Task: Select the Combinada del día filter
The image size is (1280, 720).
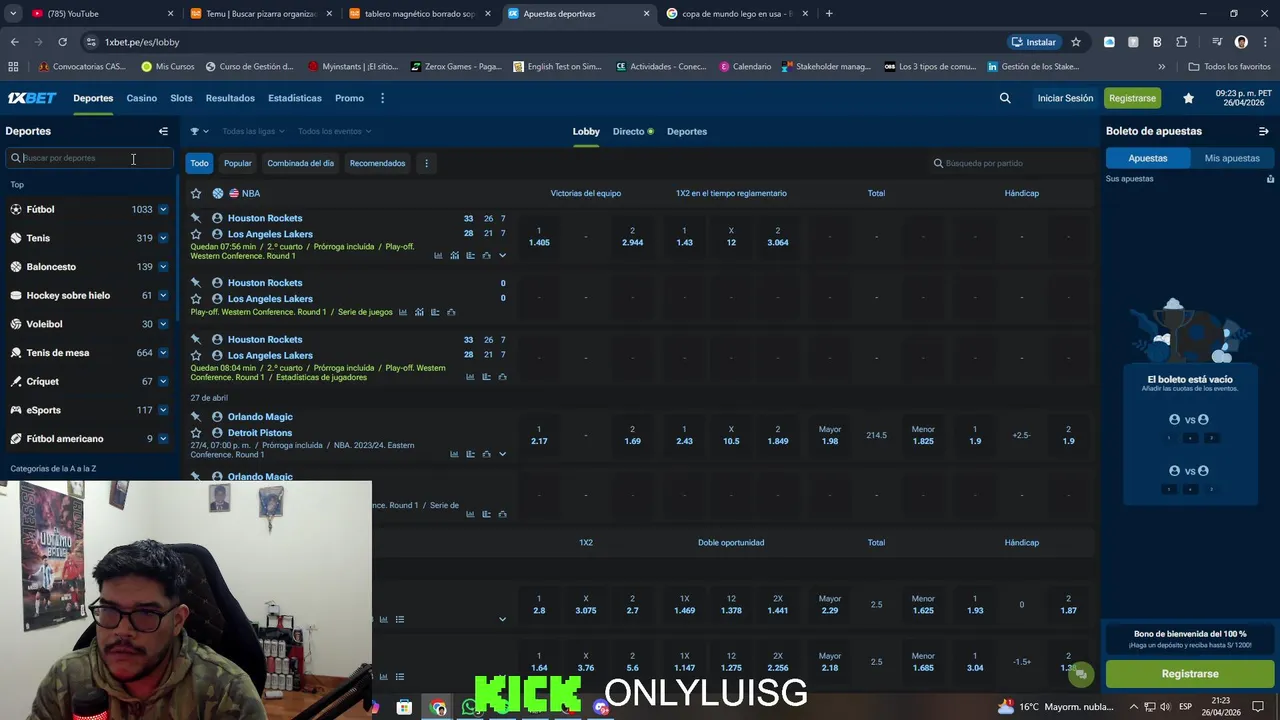Action: coord(300,163)
